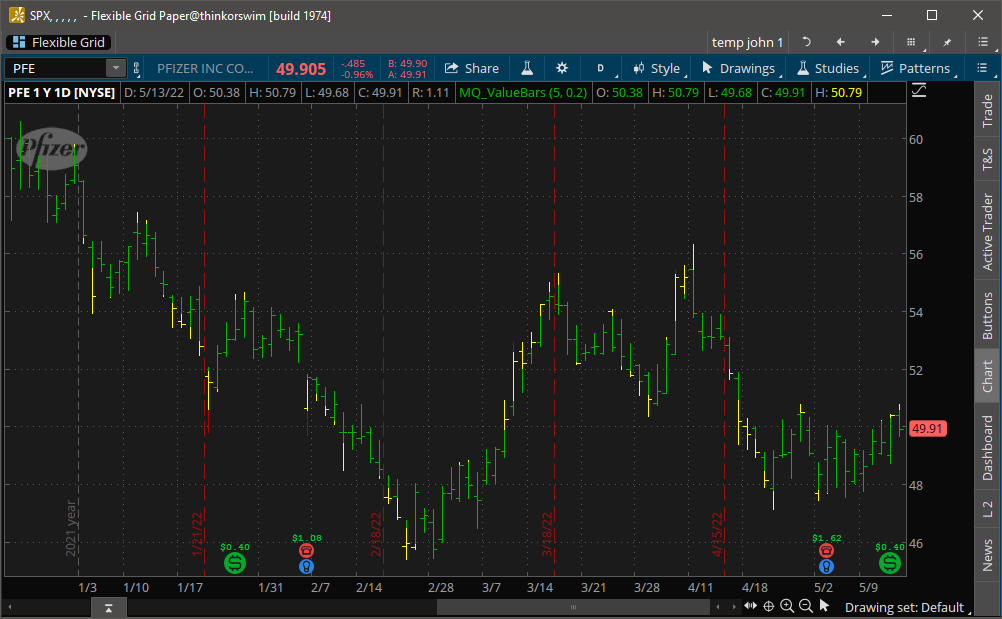Screen dimensions: 1002x619
Task: Open the Style menu
Action: (657, 68)
